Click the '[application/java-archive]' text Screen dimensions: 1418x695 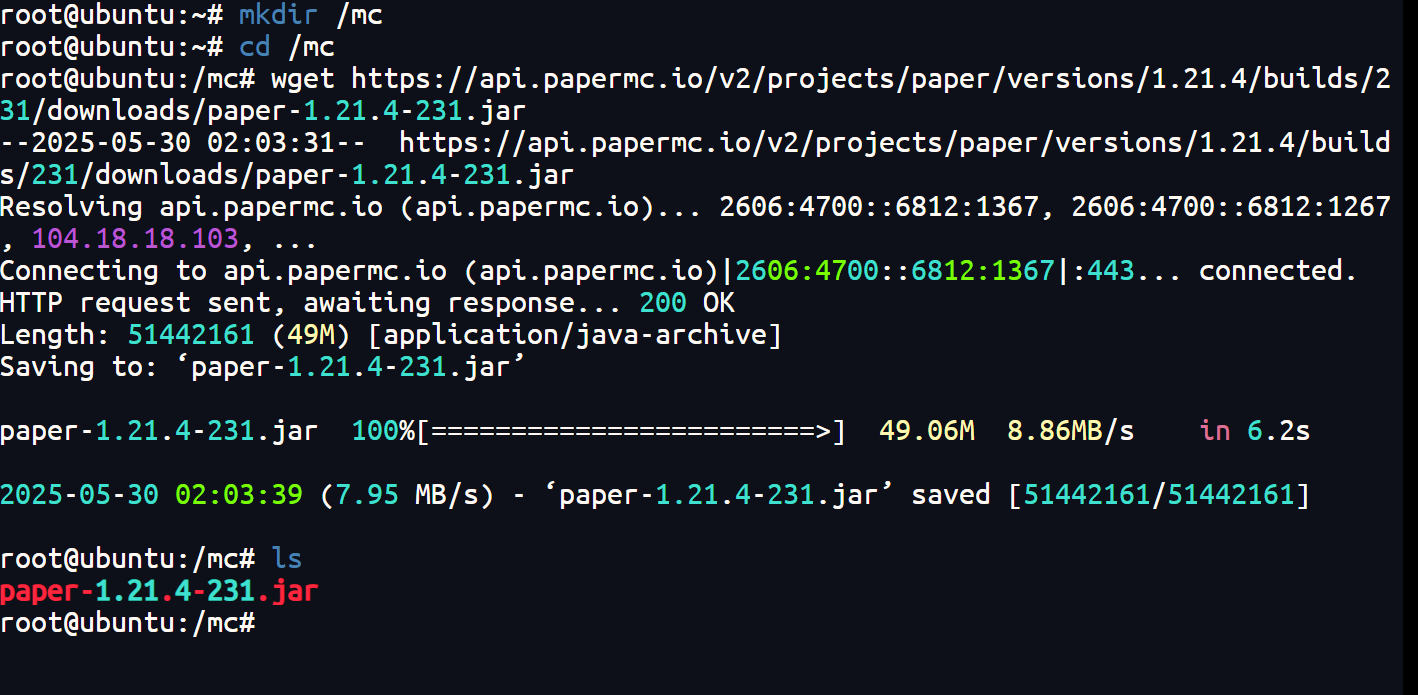pos(574,335)
